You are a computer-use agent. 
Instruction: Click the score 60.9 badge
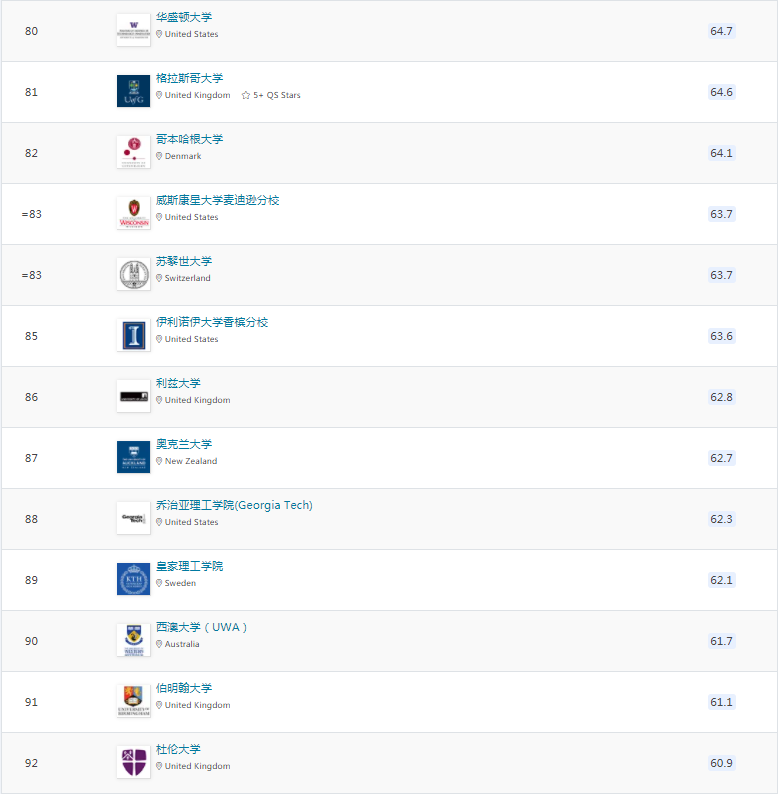pos(721,763)
